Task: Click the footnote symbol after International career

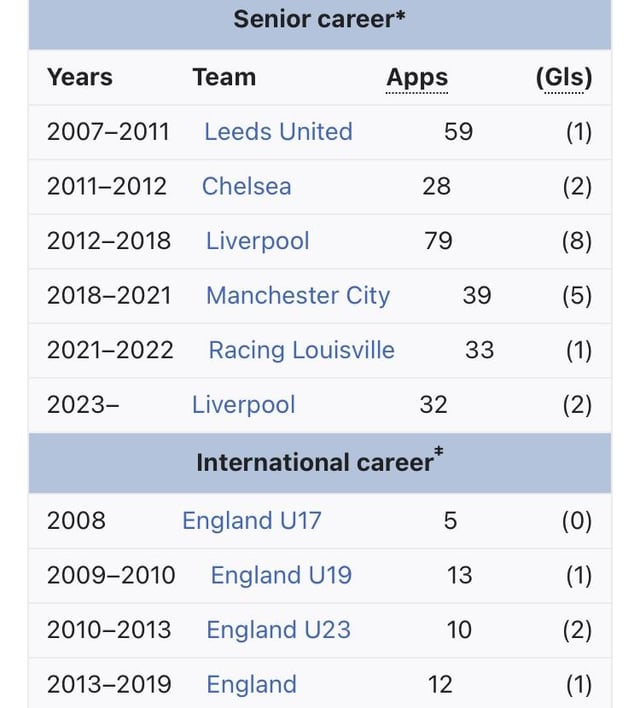Action: pyautogui.click(x=438, y=455)
